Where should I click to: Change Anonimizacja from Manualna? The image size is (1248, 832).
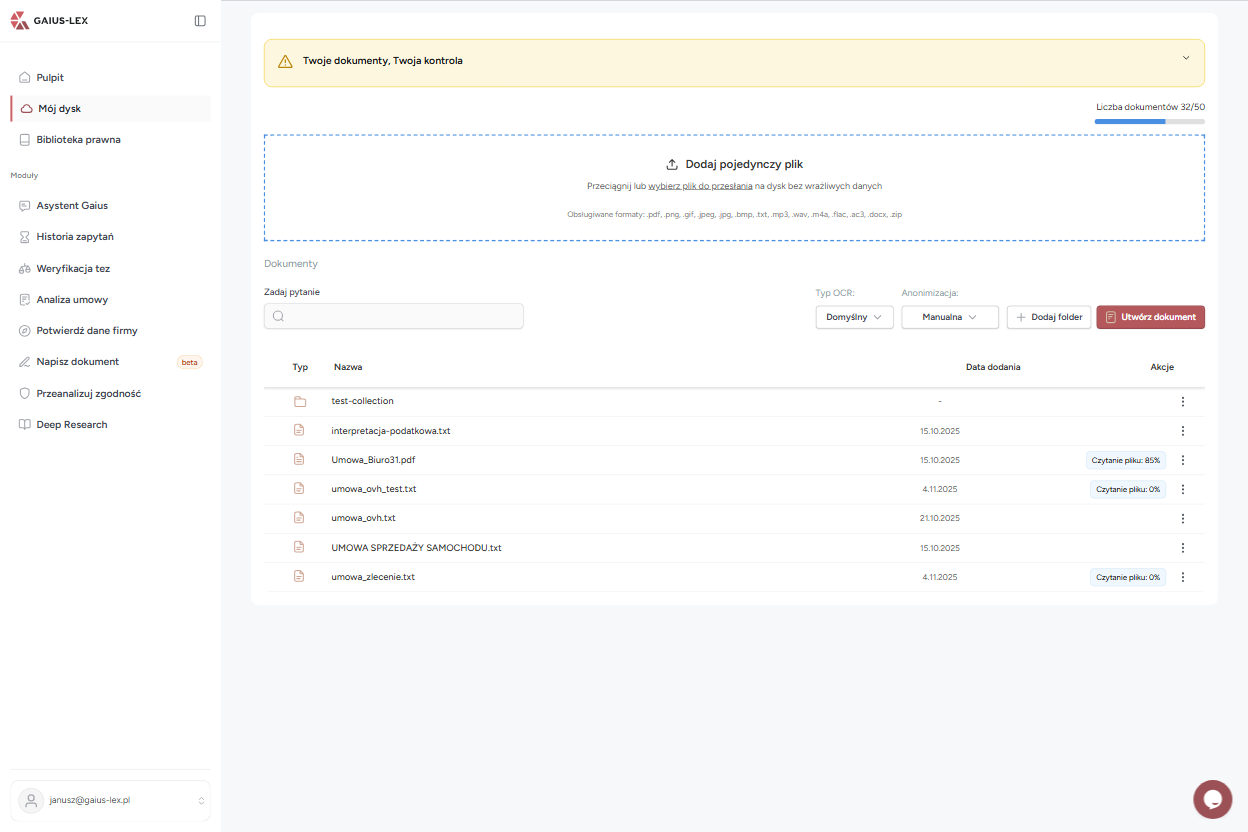pos(949,316)
